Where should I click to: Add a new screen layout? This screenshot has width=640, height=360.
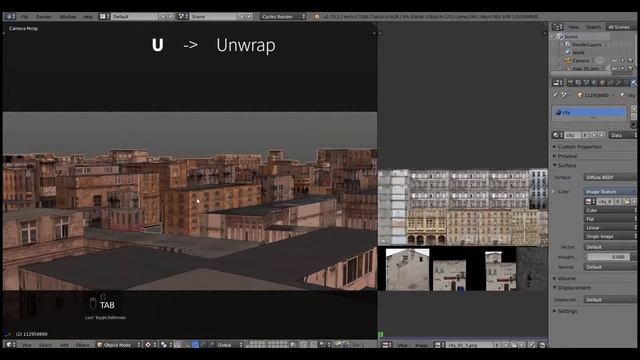click(162, 17)
